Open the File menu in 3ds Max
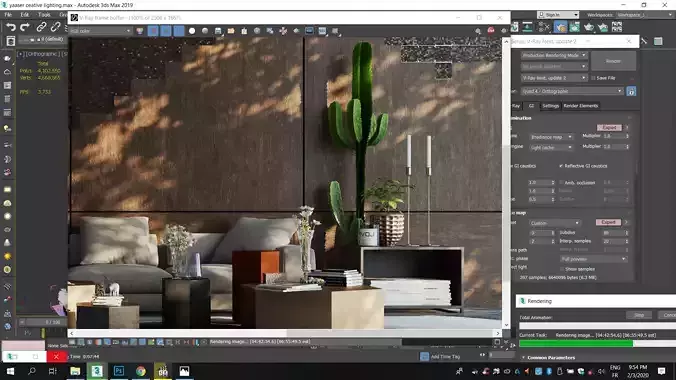676x380 pixels. 8,15
